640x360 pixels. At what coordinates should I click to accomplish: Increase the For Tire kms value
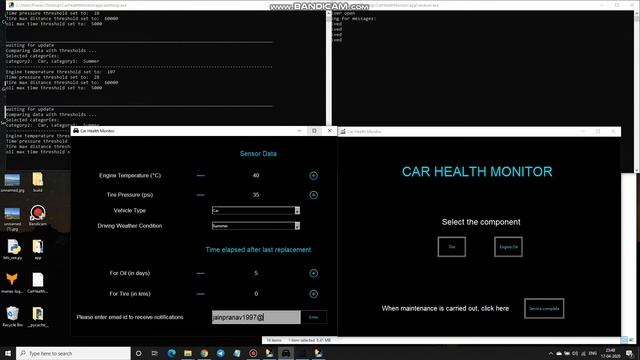tap(313, 294)
